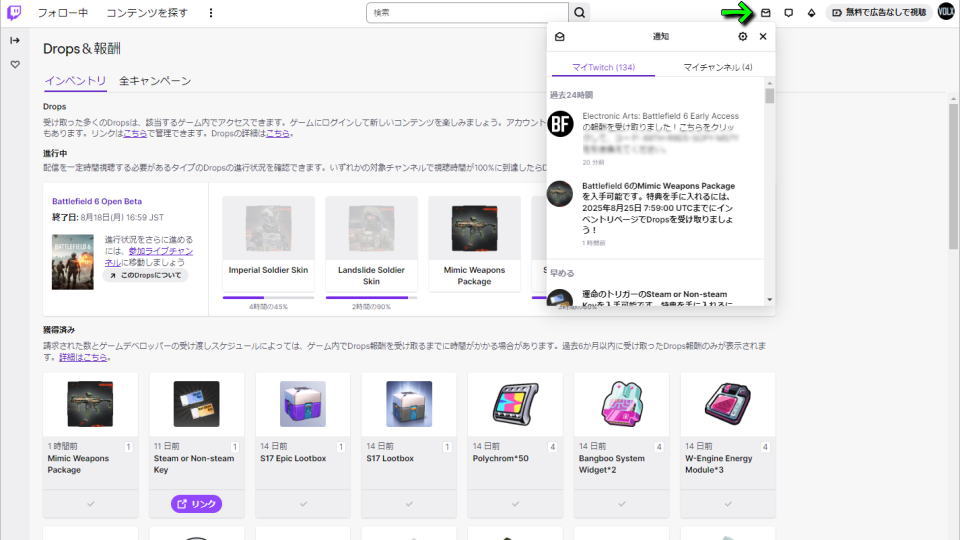Open the user avatar menu
This screenshot has height=540, width=960.
(x=946, y=12)
